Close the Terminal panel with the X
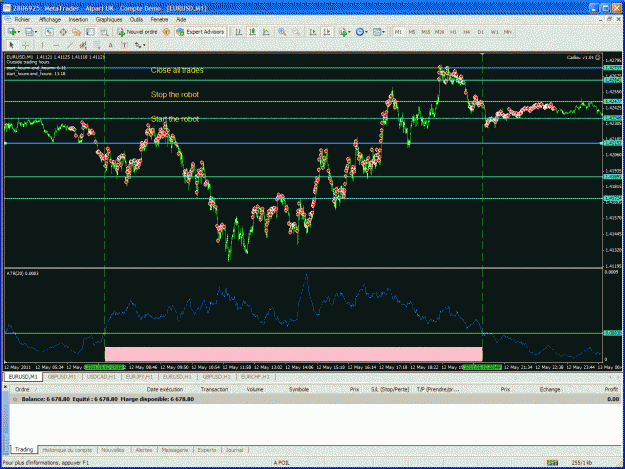The width and height of the screenshot is (625, 469). coord(6,387)
